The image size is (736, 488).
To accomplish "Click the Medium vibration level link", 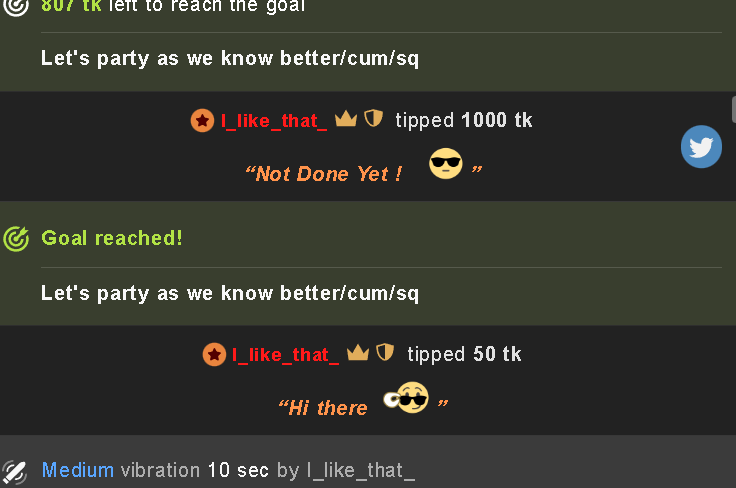I will pos(78,470).
